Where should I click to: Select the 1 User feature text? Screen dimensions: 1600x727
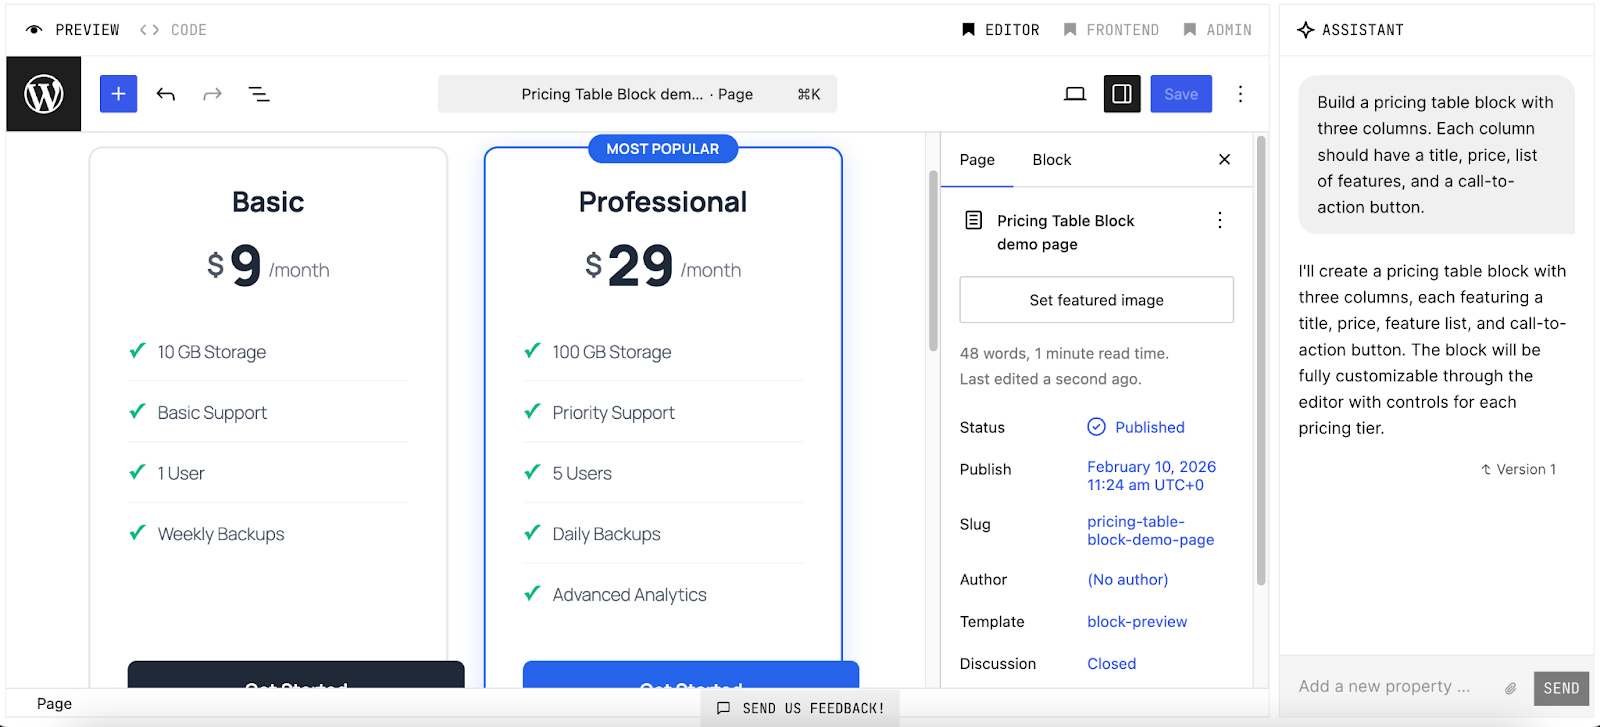click(x=181, y=473)
